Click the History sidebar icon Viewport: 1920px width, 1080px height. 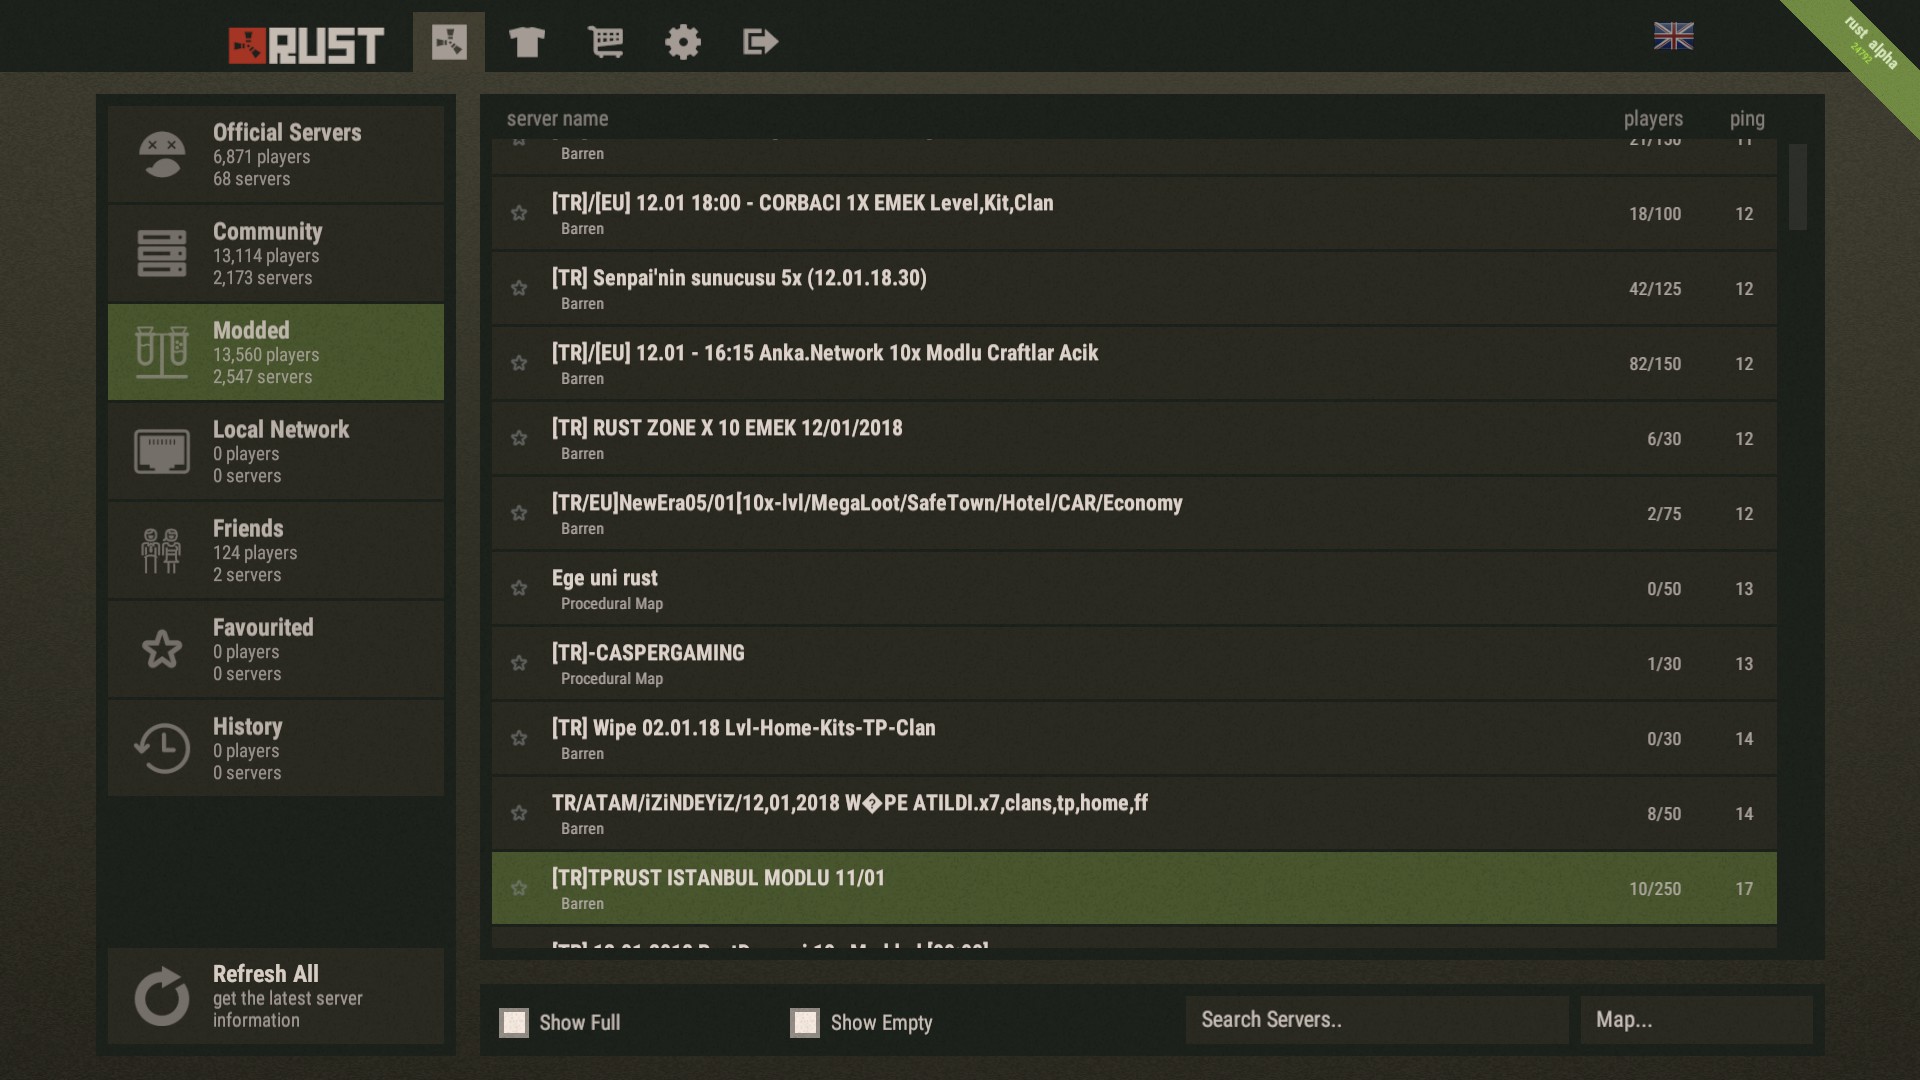point(160,745)
